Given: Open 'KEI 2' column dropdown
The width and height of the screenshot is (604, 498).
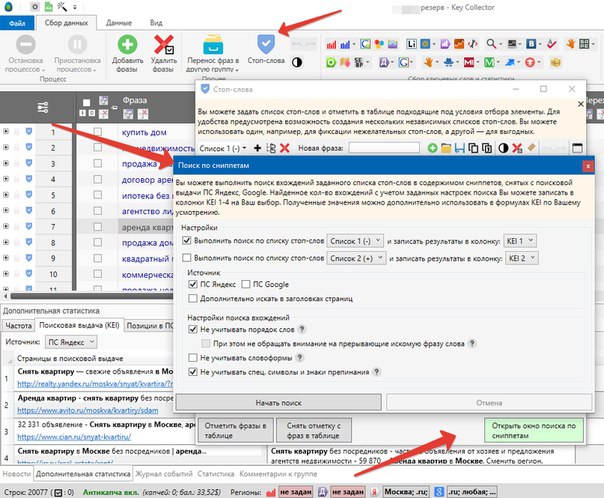Looking at the screenshot, I should coord(522,258).
